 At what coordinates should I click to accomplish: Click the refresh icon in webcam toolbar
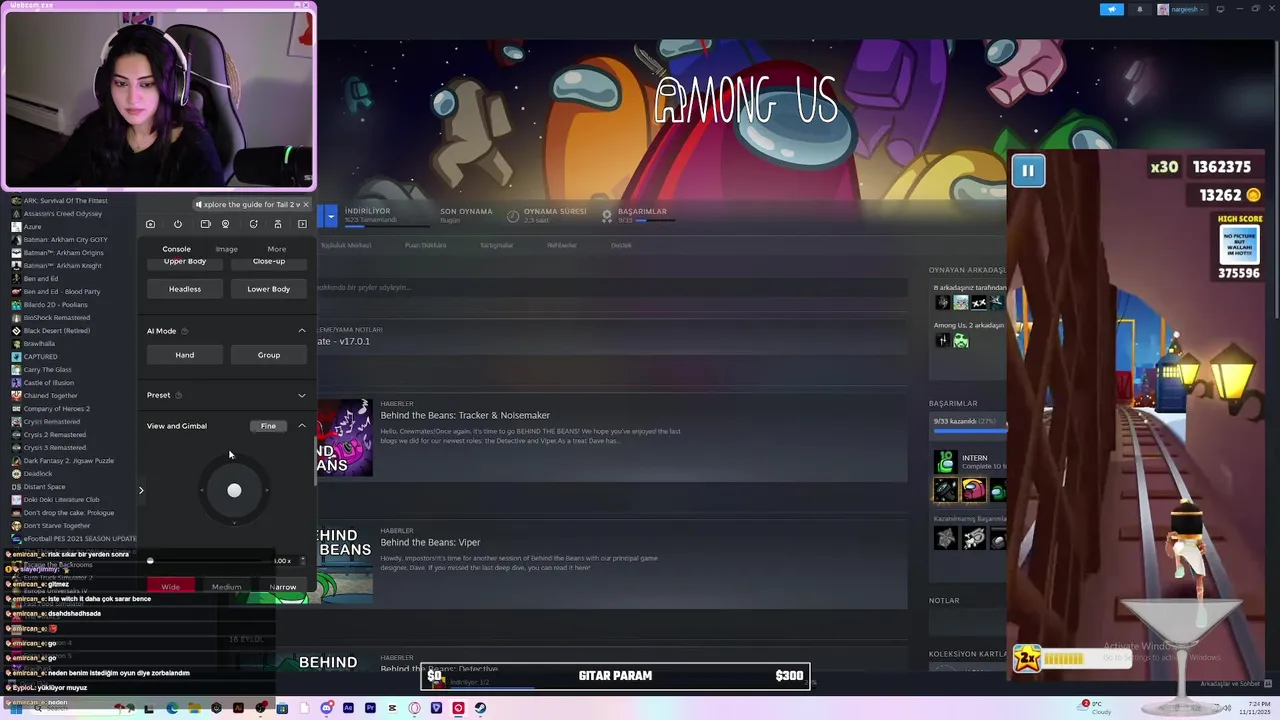253,224
